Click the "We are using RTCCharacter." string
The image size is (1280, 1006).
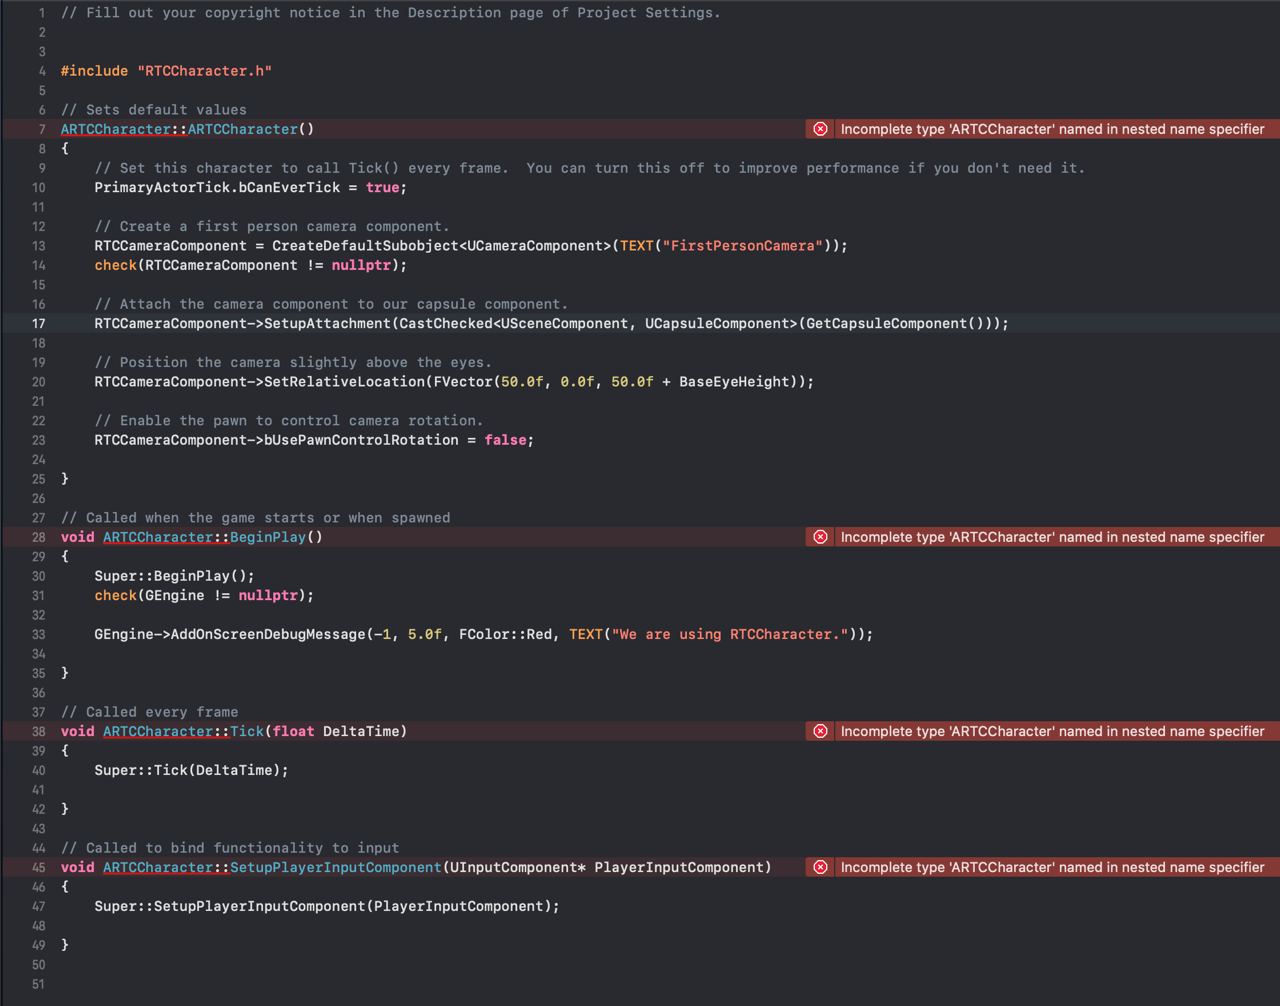(x=730, y=634)
